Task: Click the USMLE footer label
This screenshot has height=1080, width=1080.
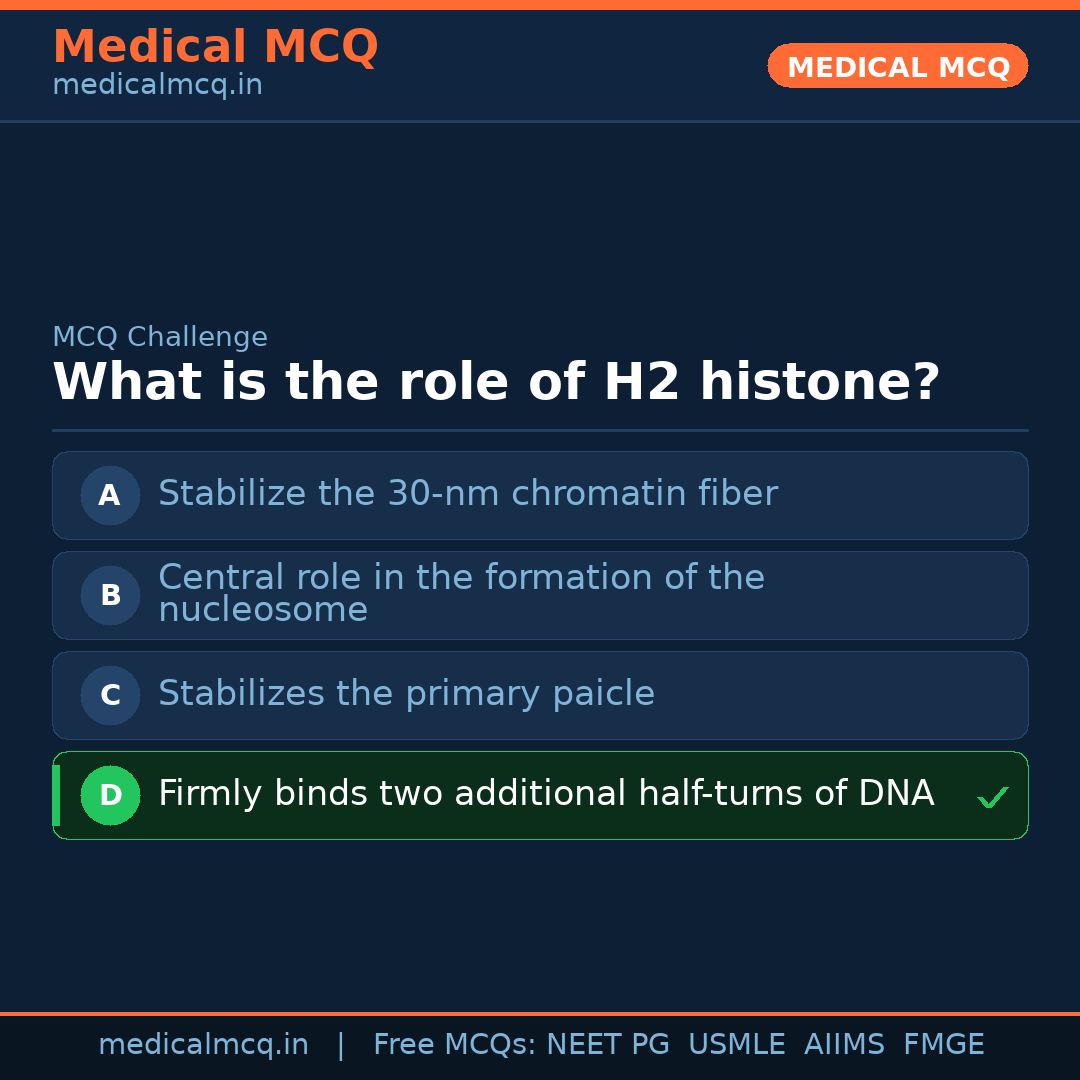Action: [736, 1045]
